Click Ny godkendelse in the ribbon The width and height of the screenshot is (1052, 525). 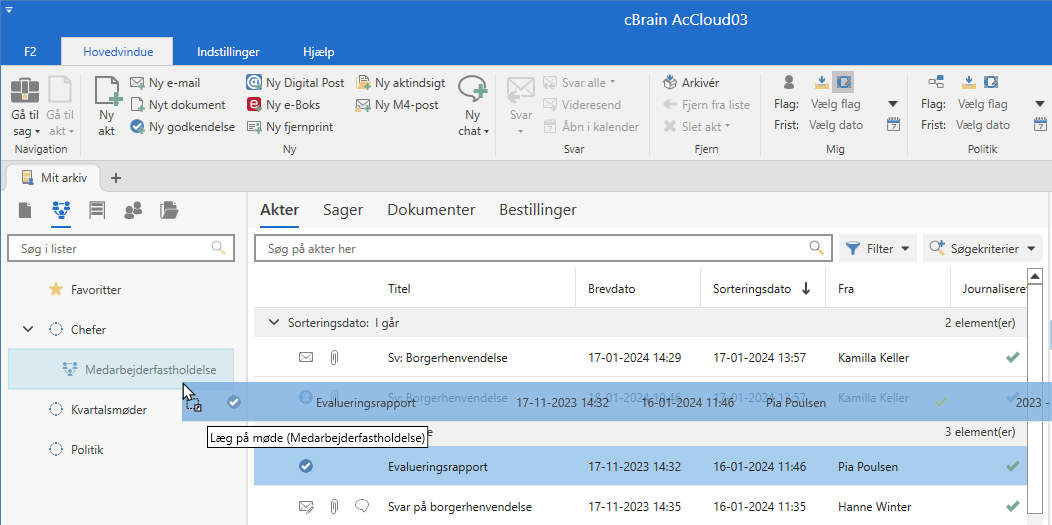[182, 127]
